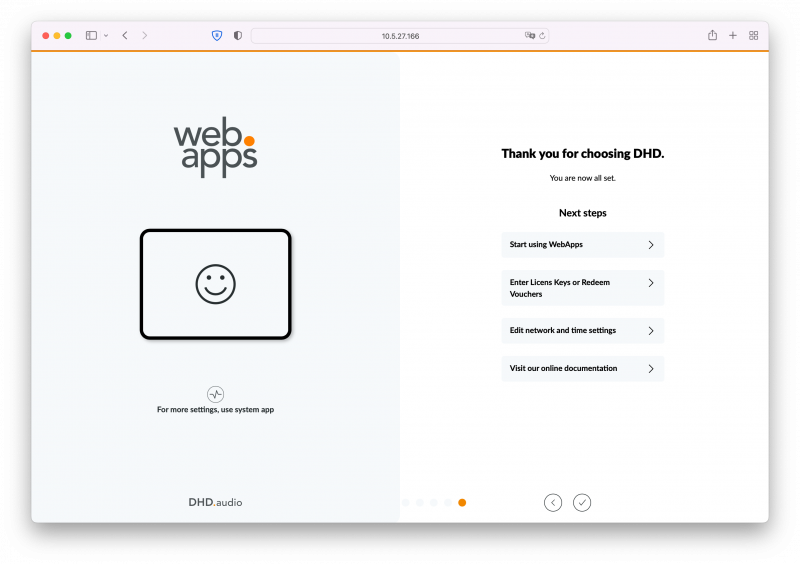Screen dimensions: 800x564
Task: Click the green full-screen window button
Action: [68, 35]
